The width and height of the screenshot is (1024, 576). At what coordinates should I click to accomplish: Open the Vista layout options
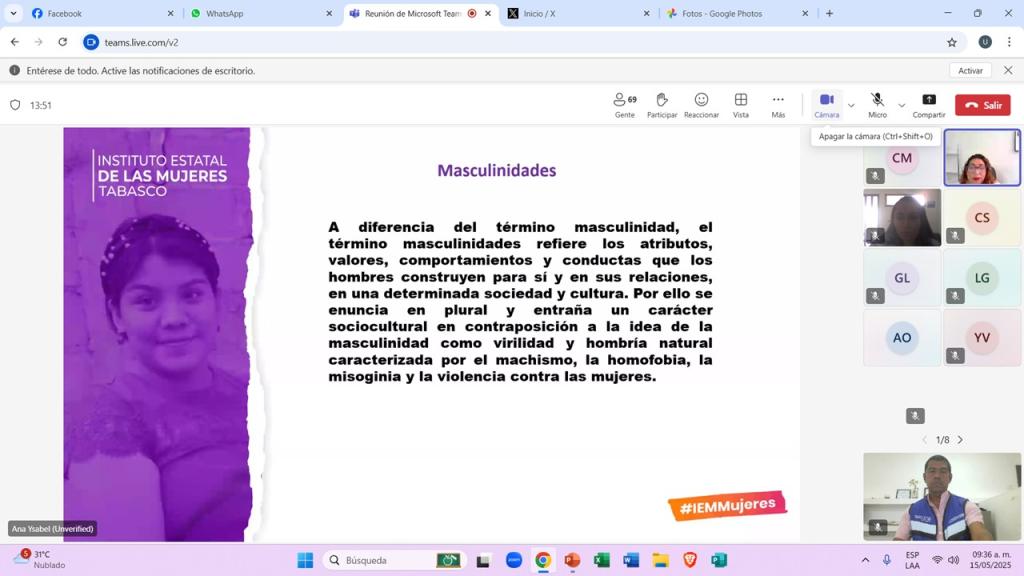click(741, 104)
